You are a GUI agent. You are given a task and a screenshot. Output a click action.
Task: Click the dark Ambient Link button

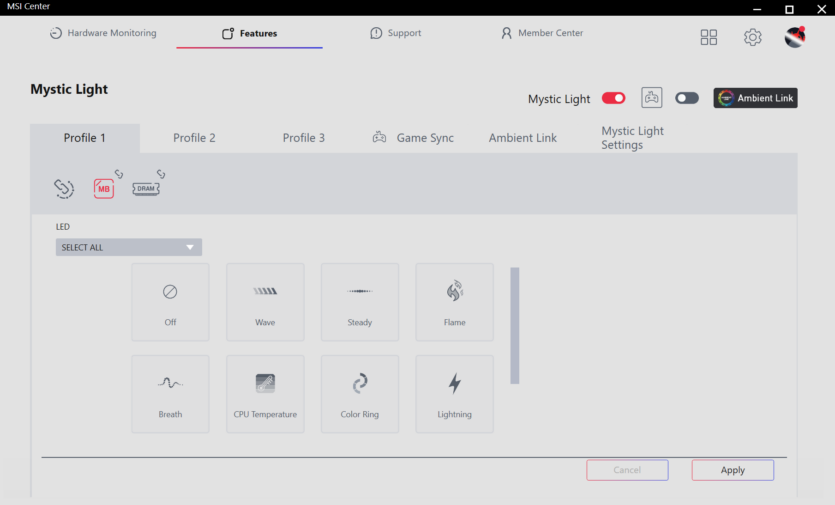(756, 98)
